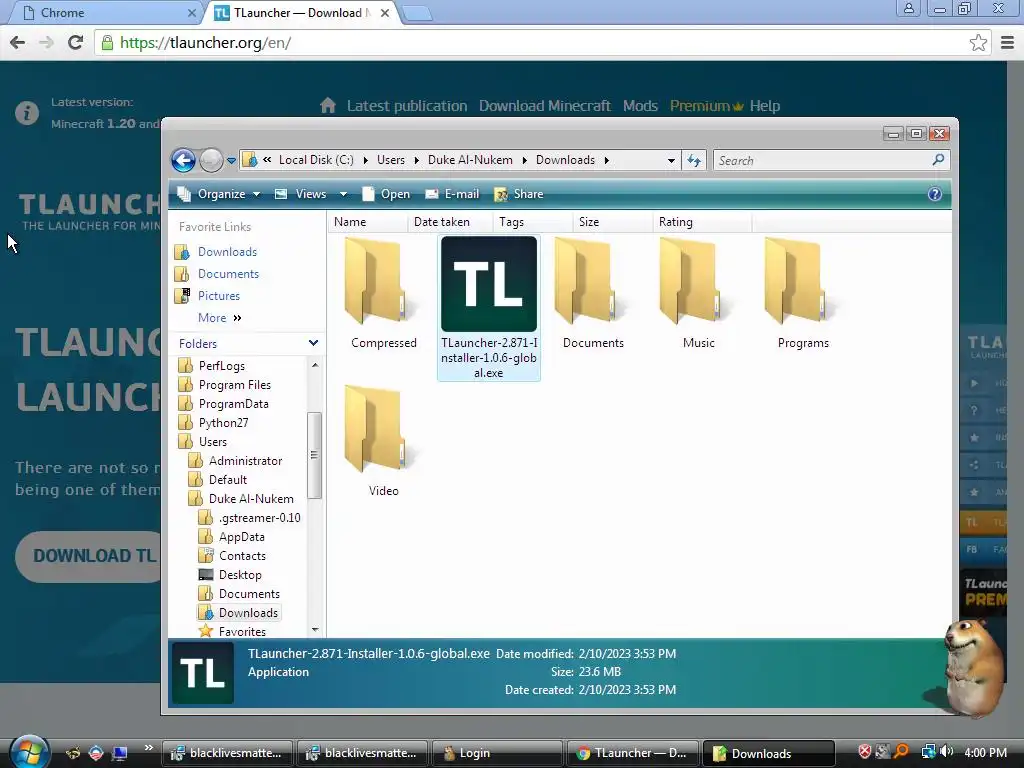Click folder tree scrollbar up arrow
The image size is (1024, 768).
[x=315, y=365]
